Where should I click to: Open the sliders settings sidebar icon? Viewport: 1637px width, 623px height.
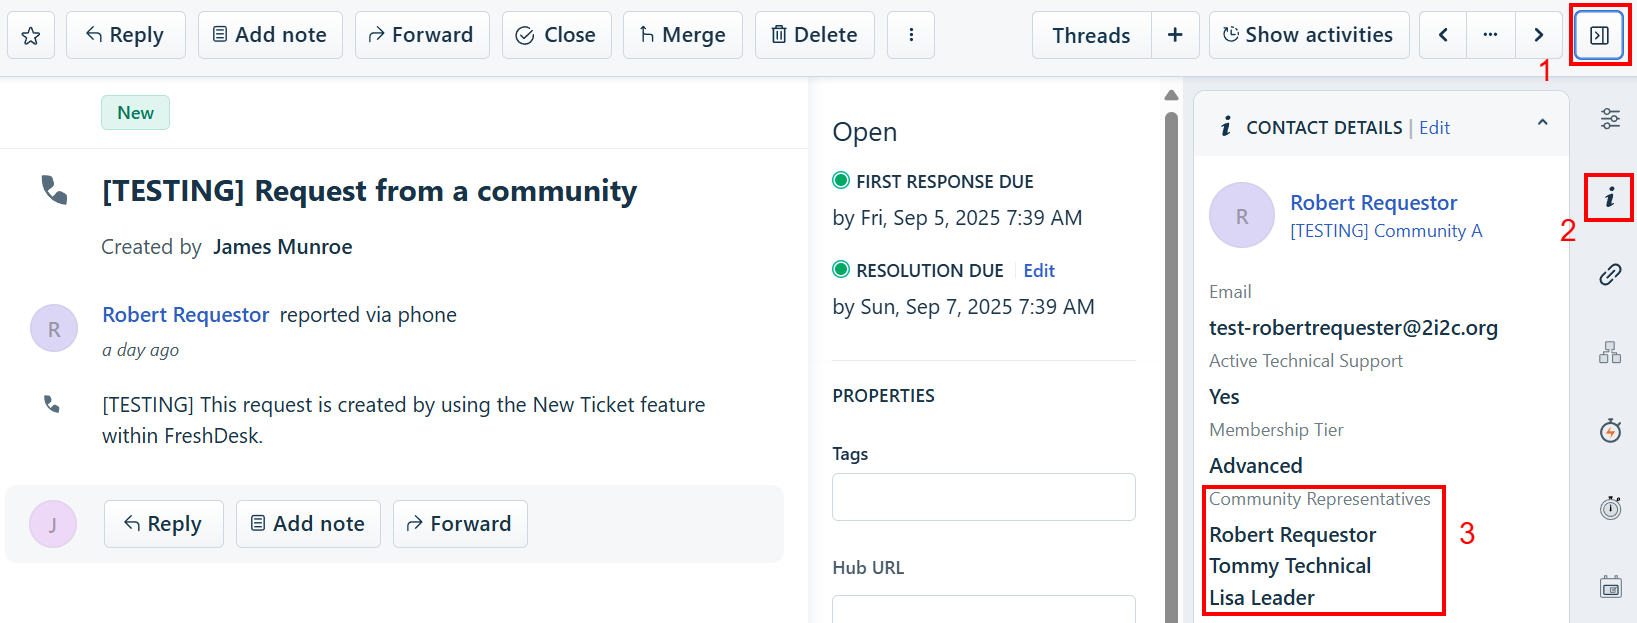point(1610,118)
